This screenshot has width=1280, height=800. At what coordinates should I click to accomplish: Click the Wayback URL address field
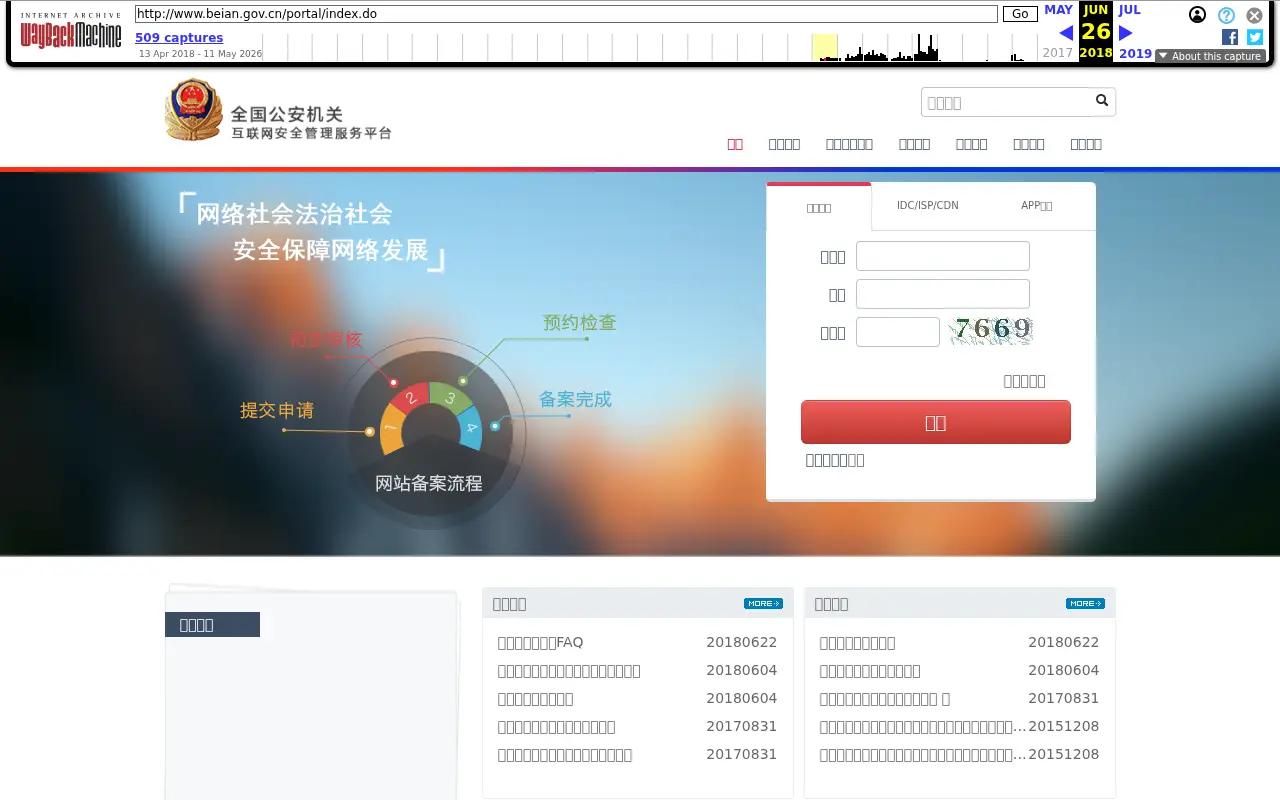tap(566, 14)
